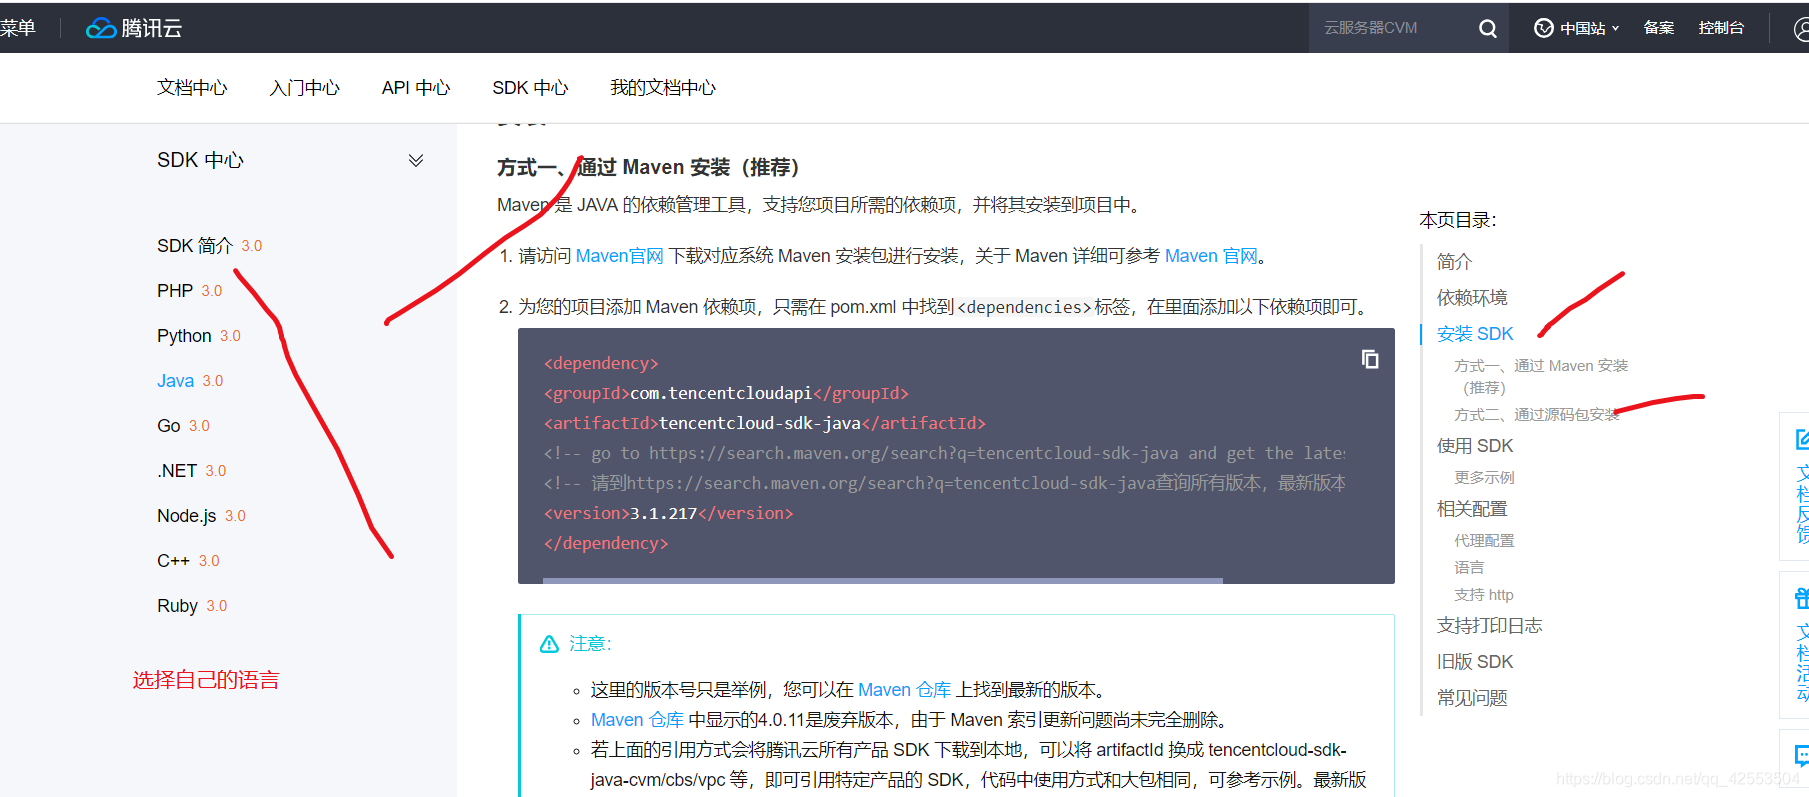Select .NET 3.0 SDK in sidebar
Screen dimensions: 1809x797
coord(192,471)
